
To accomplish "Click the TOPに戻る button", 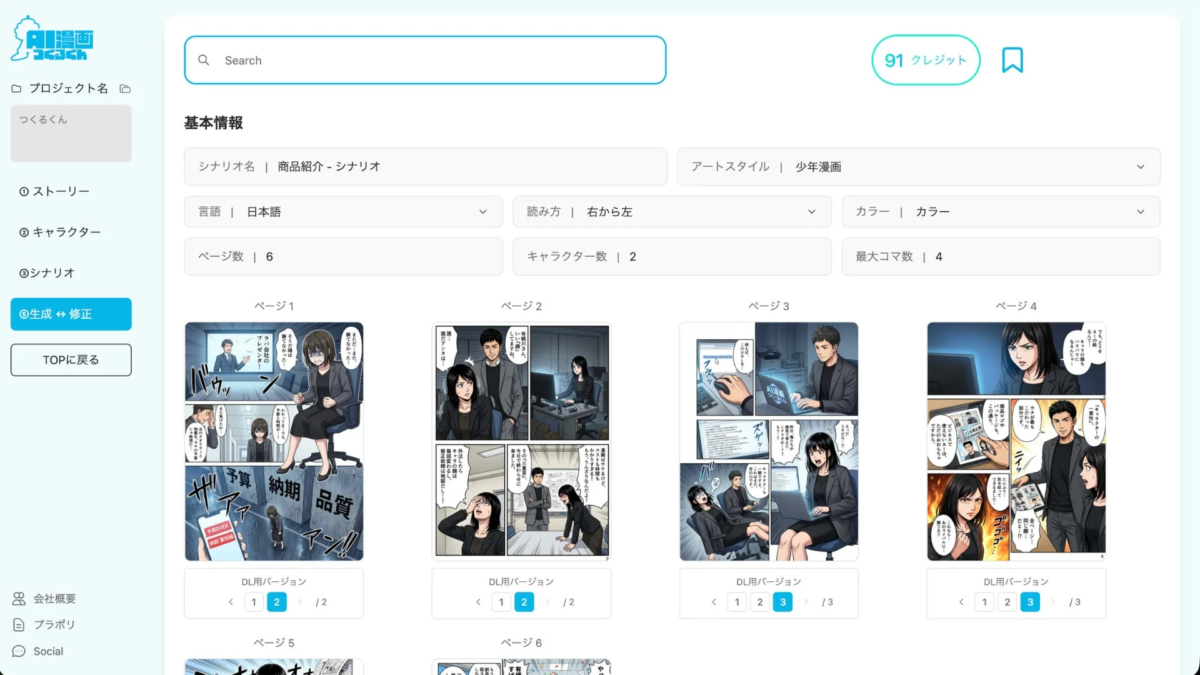I will tap(70, 359).
